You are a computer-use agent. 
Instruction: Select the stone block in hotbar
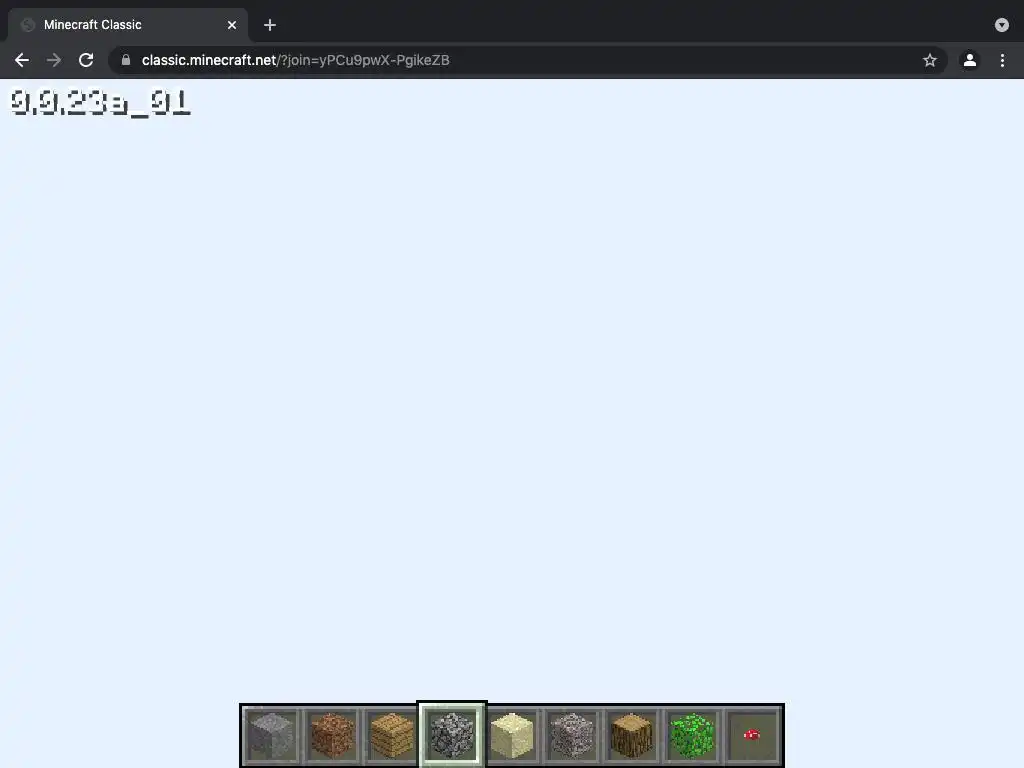coord(272,735)
